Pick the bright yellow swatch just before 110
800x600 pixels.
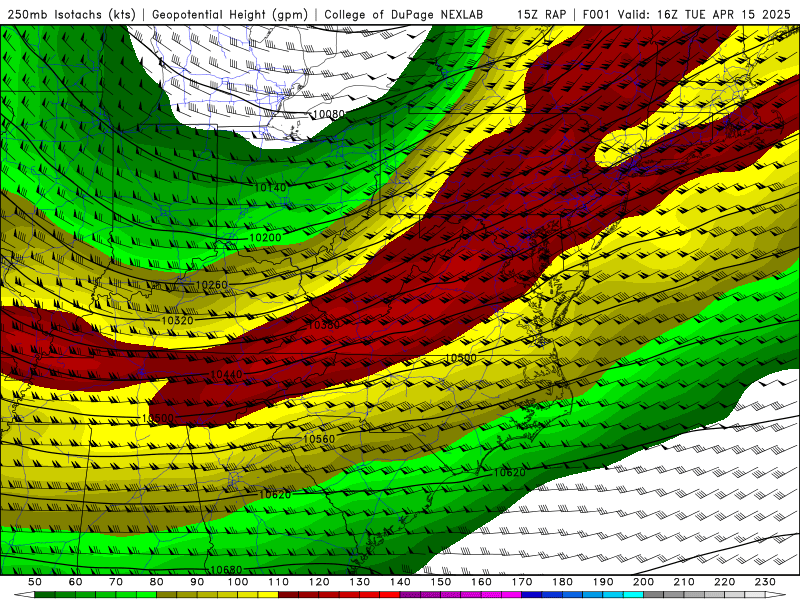268,595
